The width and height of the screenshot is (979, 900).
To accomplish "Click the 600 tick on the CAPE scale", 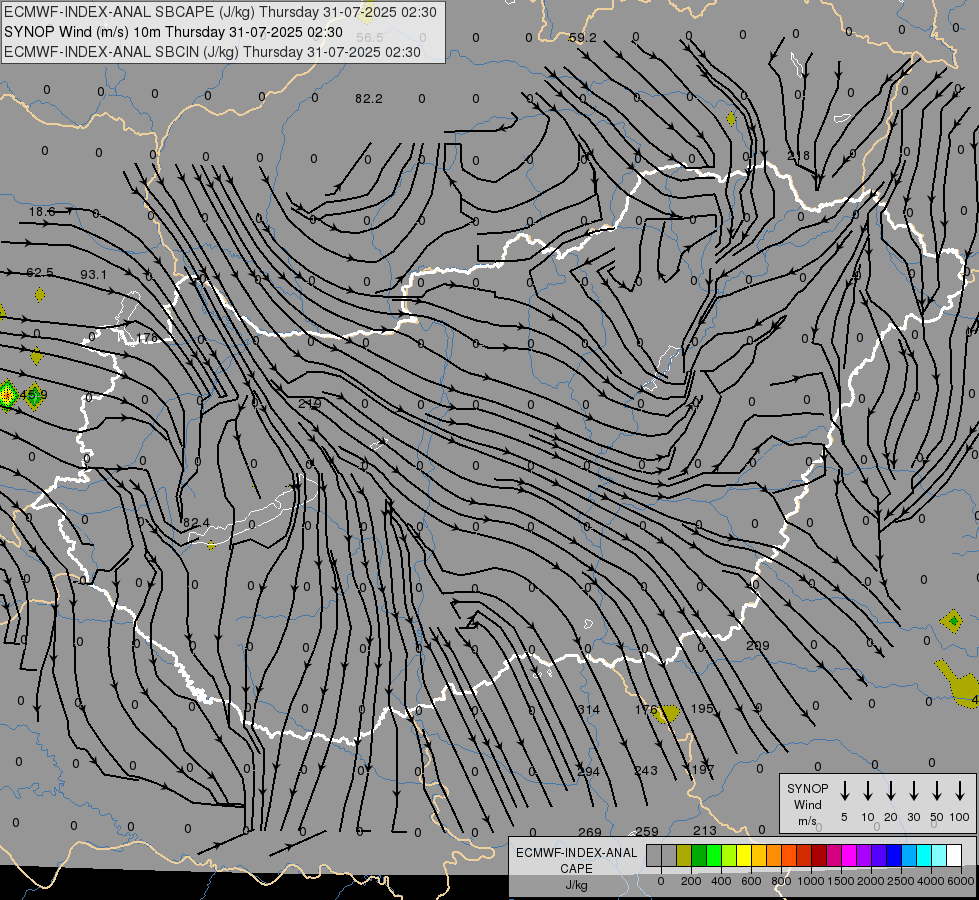I will point(751,881).
